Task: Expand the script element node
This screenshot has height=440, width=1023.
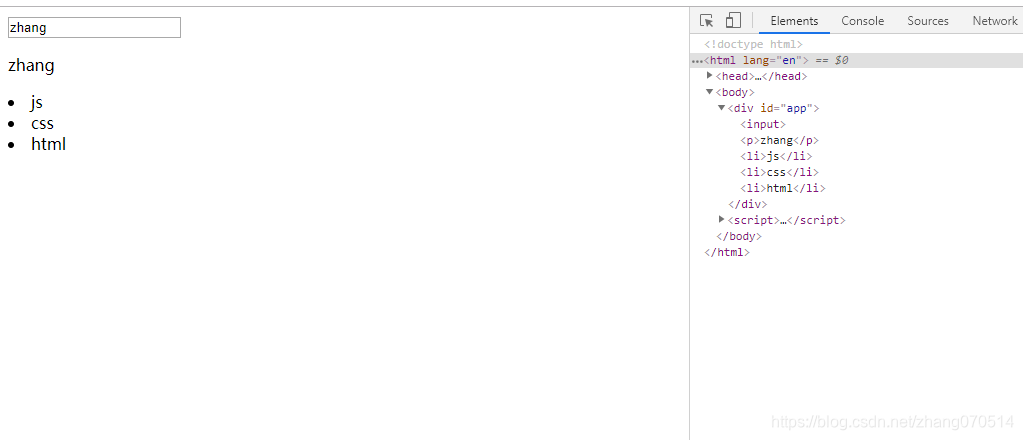Action: (x=722, y=219)
